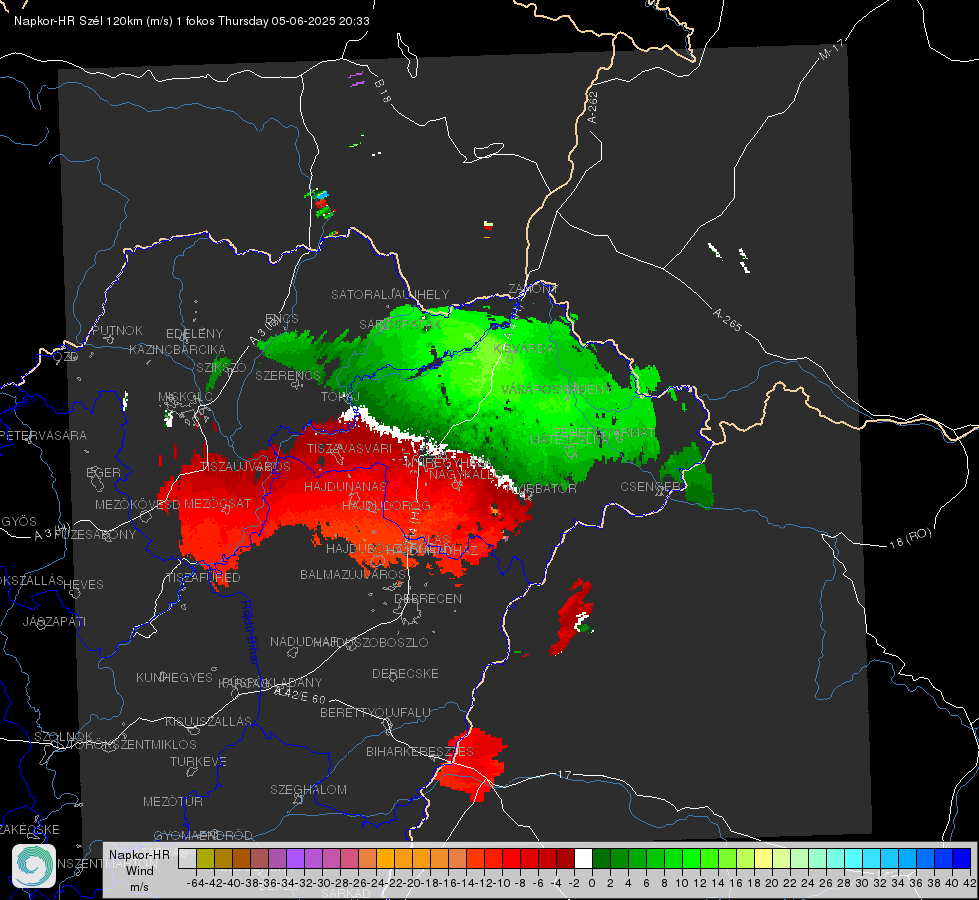The height and width of the screenshot is (900, 979).
Task: Select the KAZINCBARCIKA label
Action: [177, 350]
